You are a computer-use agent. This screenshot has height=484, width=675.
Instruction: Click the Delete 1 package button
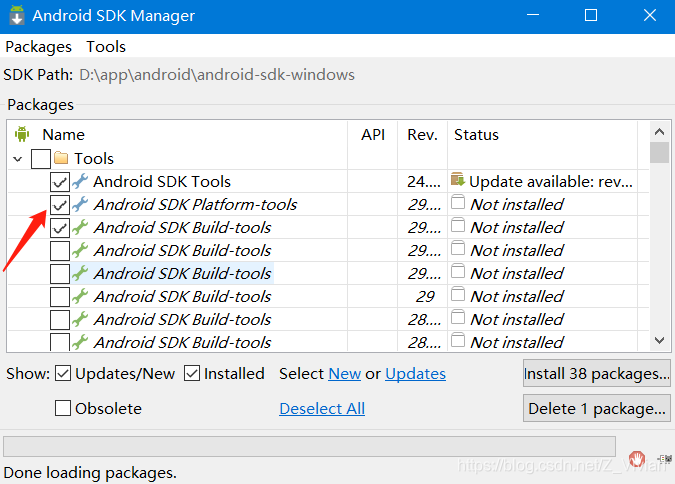pos(596,408)
